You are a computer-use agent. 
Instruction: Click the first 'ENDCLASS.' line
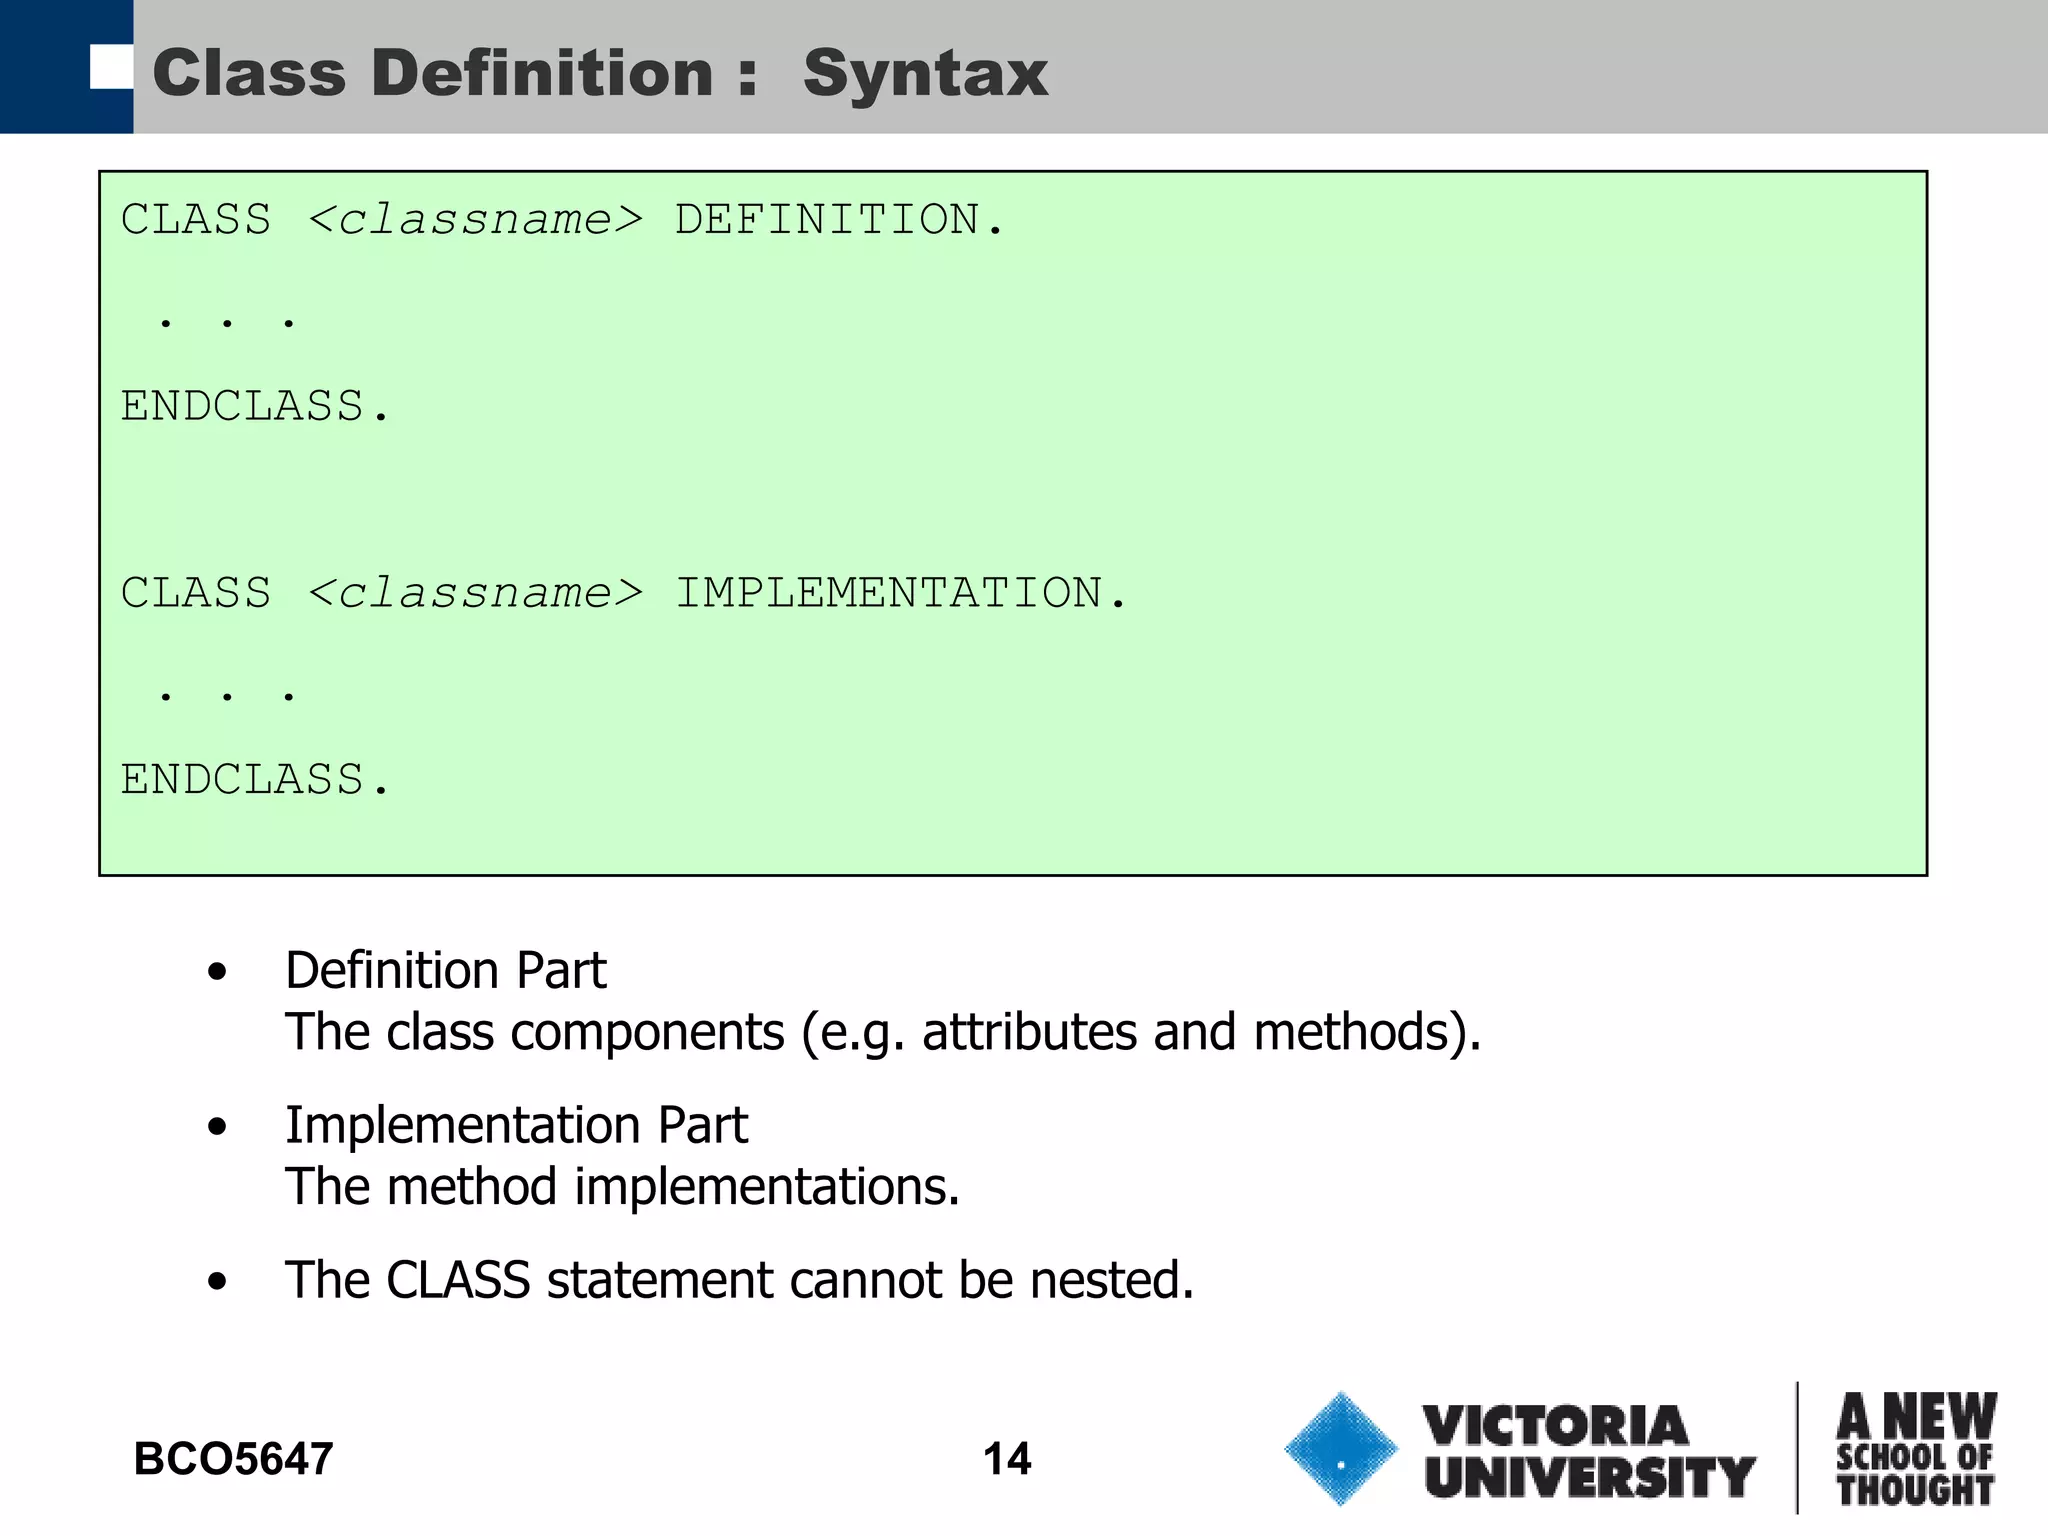coord(255,406)
